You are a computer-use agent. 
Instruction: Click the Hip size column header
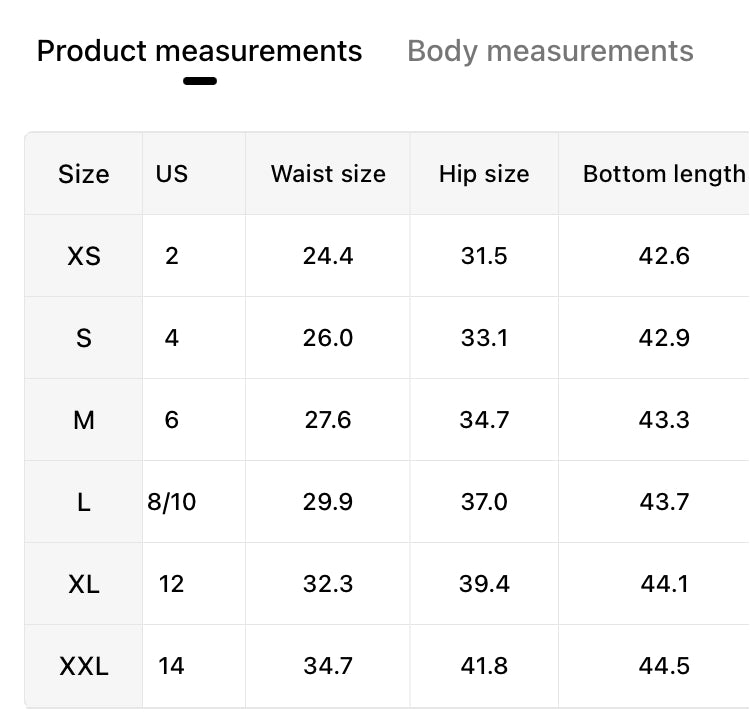pos(484,174)
